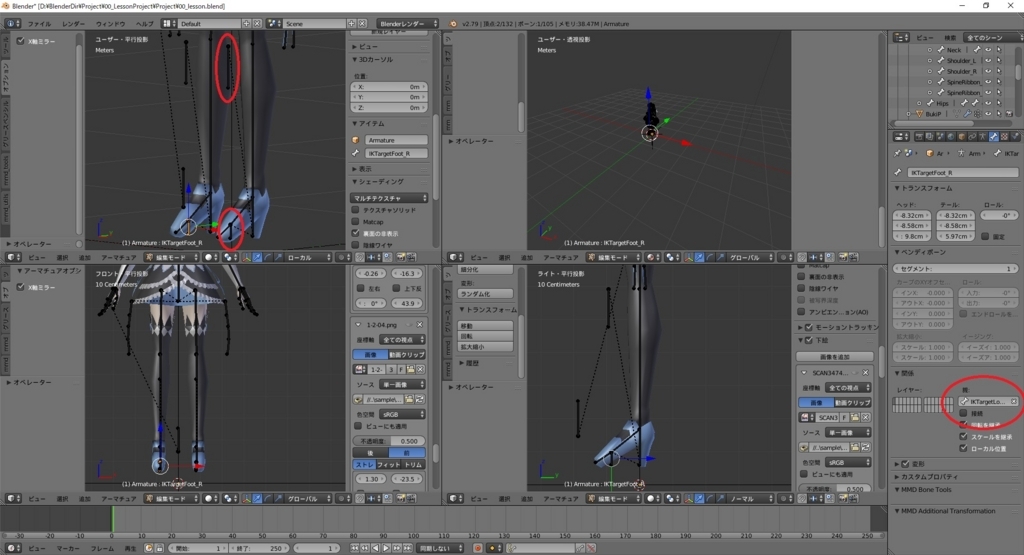
Task: Enable the Matcap checkbox
Action: click(x=355, y=222)
